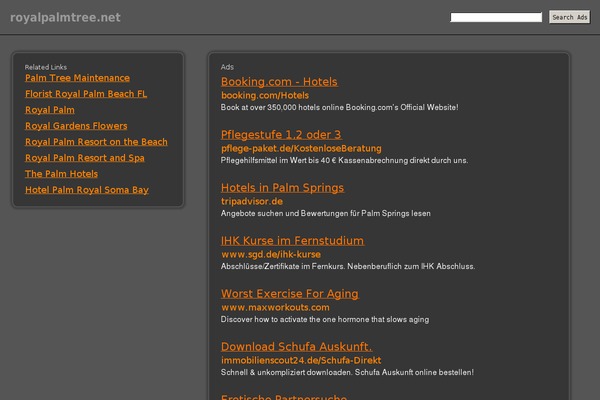Open Hotel Palm Royal Soma Bay link
Screen dimensions: 600x400
click(x=87, y=190)
